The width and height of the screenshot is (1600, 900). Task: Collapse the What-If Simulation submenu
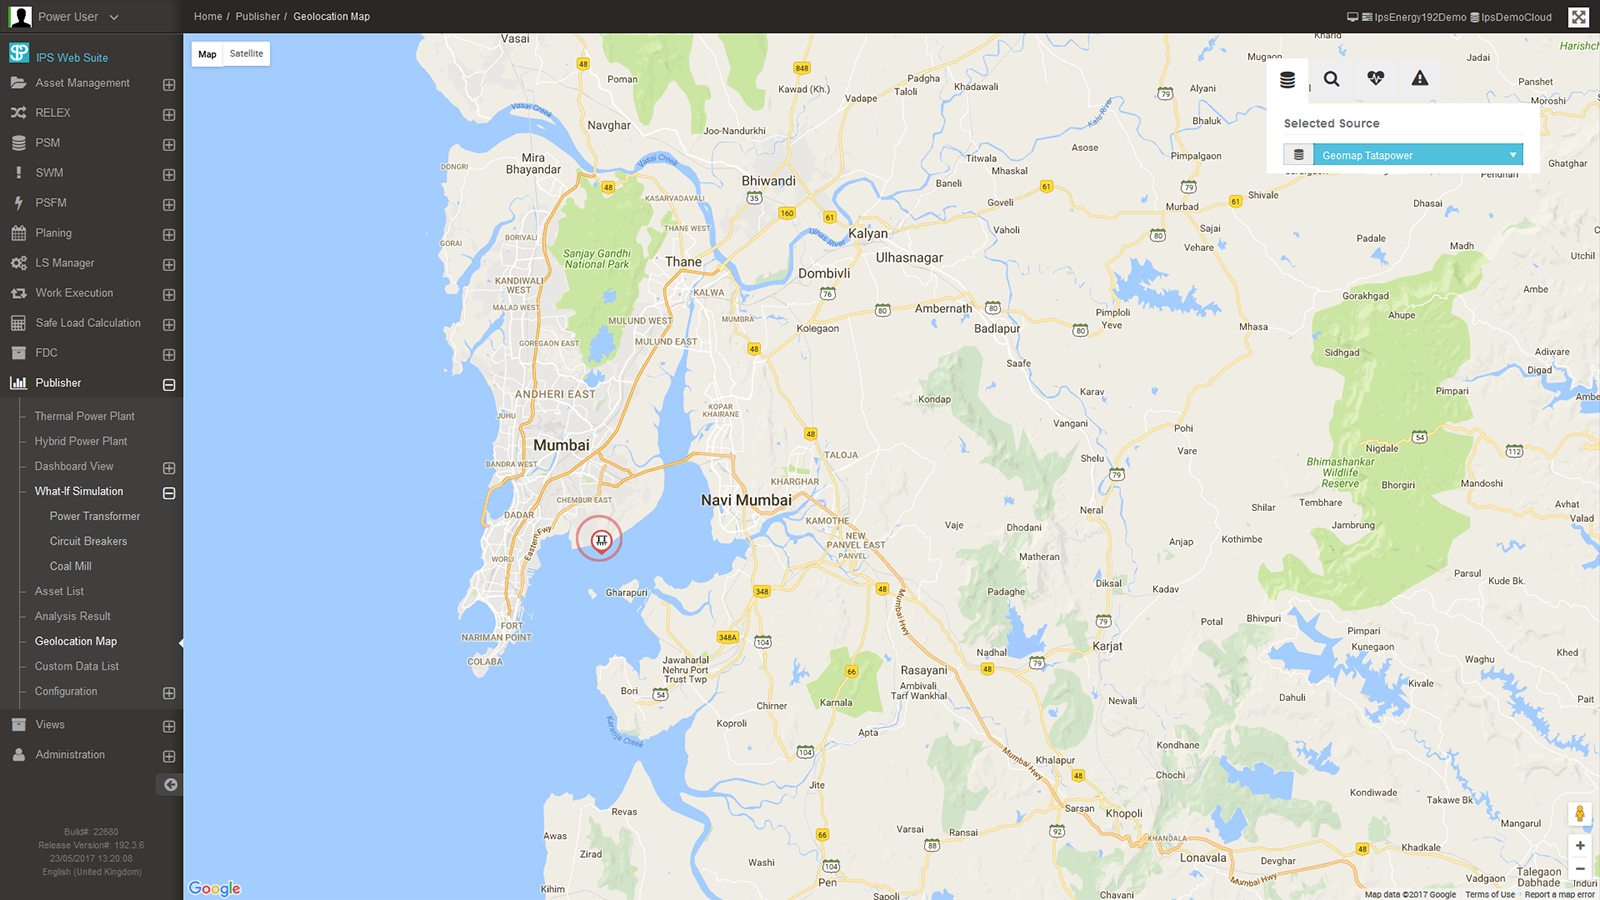(x=169, y=493)
